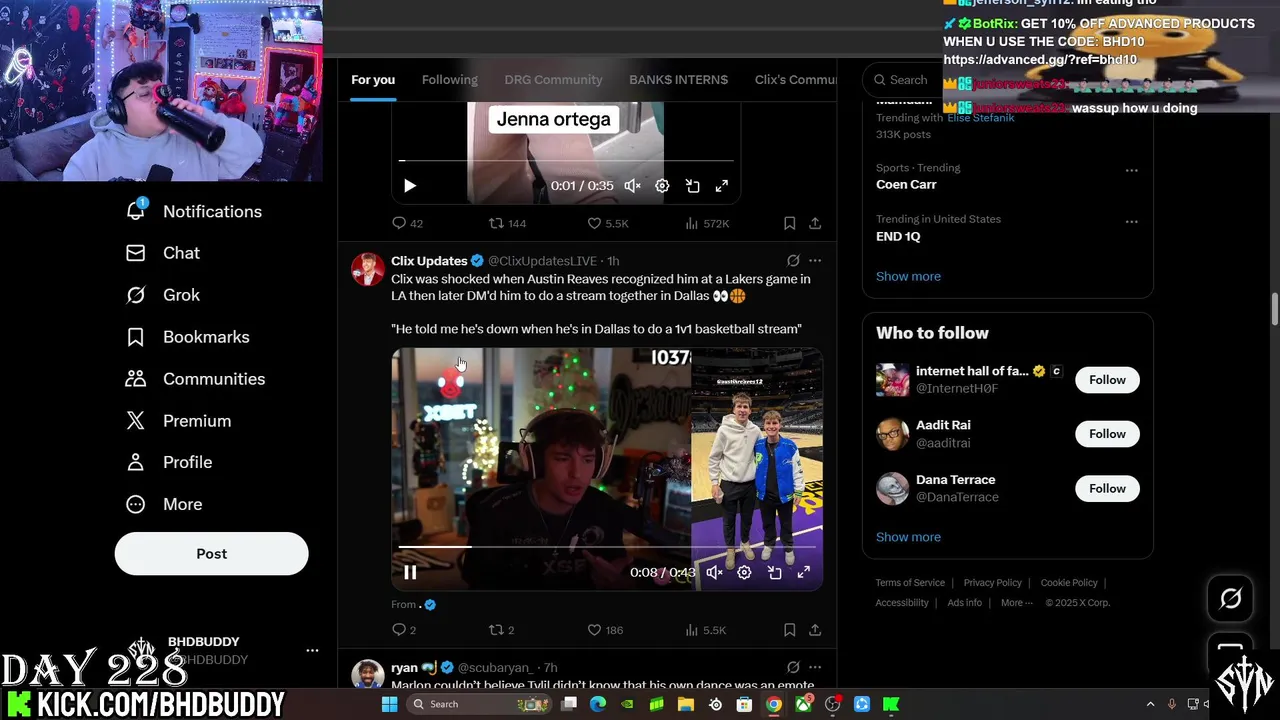Seek on the Clix video progress bar
This screenshot has width=1280, height=720.
point(607,547)
